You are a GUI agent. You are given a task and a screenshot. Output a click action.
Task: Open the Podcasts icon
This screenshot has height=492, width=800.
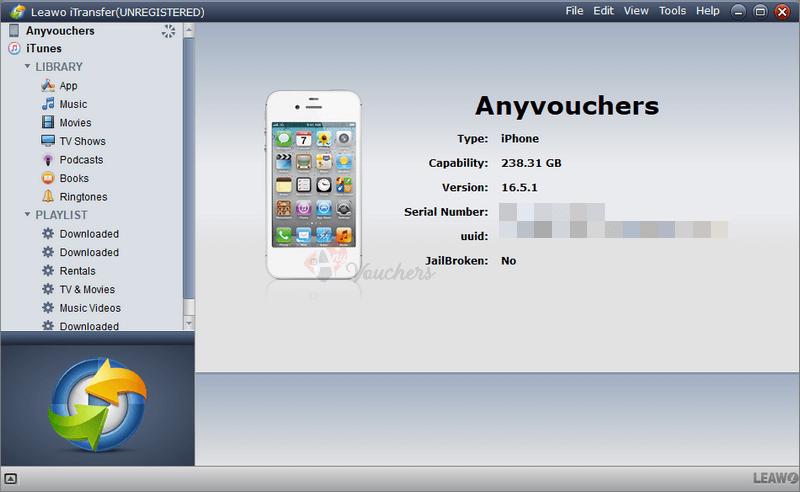[48, 160]
